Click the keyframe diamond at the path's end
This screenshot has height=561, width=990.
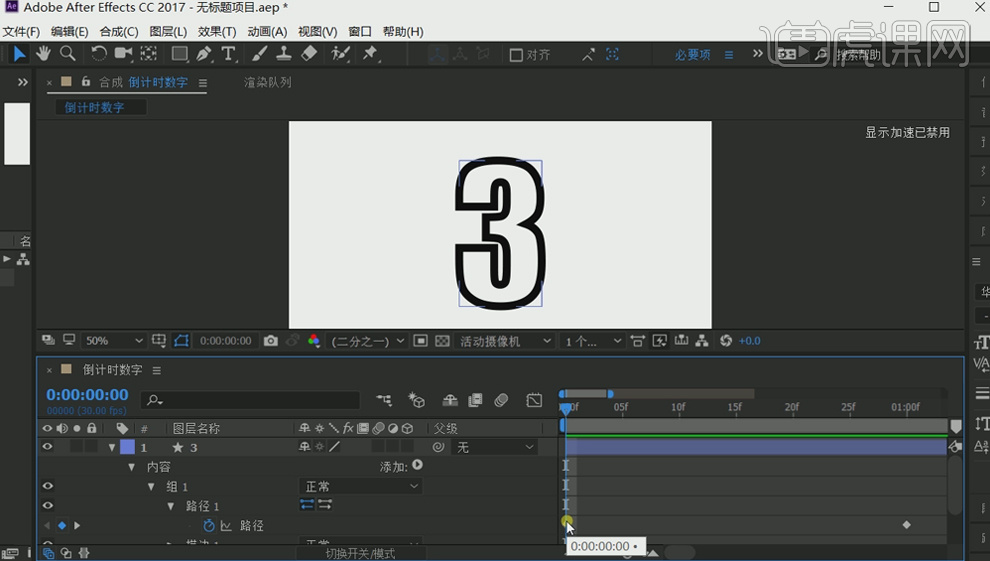[907, 525]
